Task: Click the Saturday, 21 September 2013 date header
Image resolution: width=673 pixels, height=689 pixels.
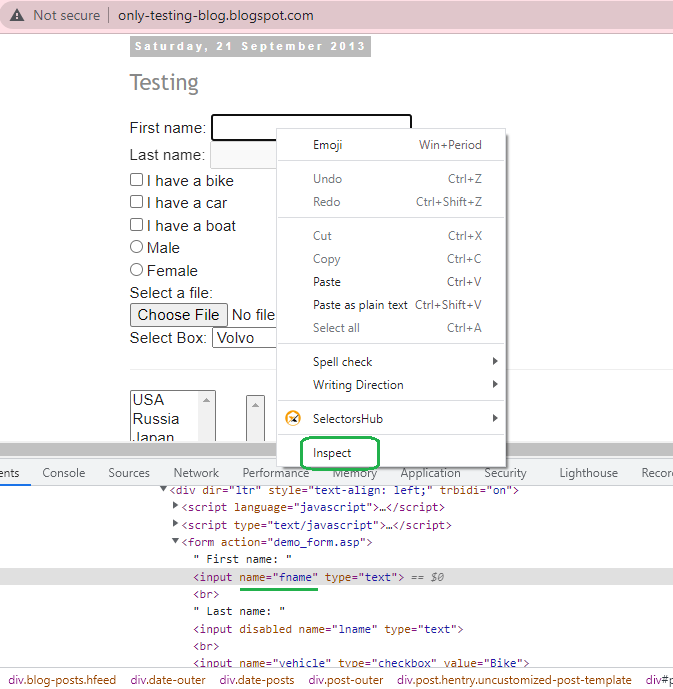Action: coord(250,46)
